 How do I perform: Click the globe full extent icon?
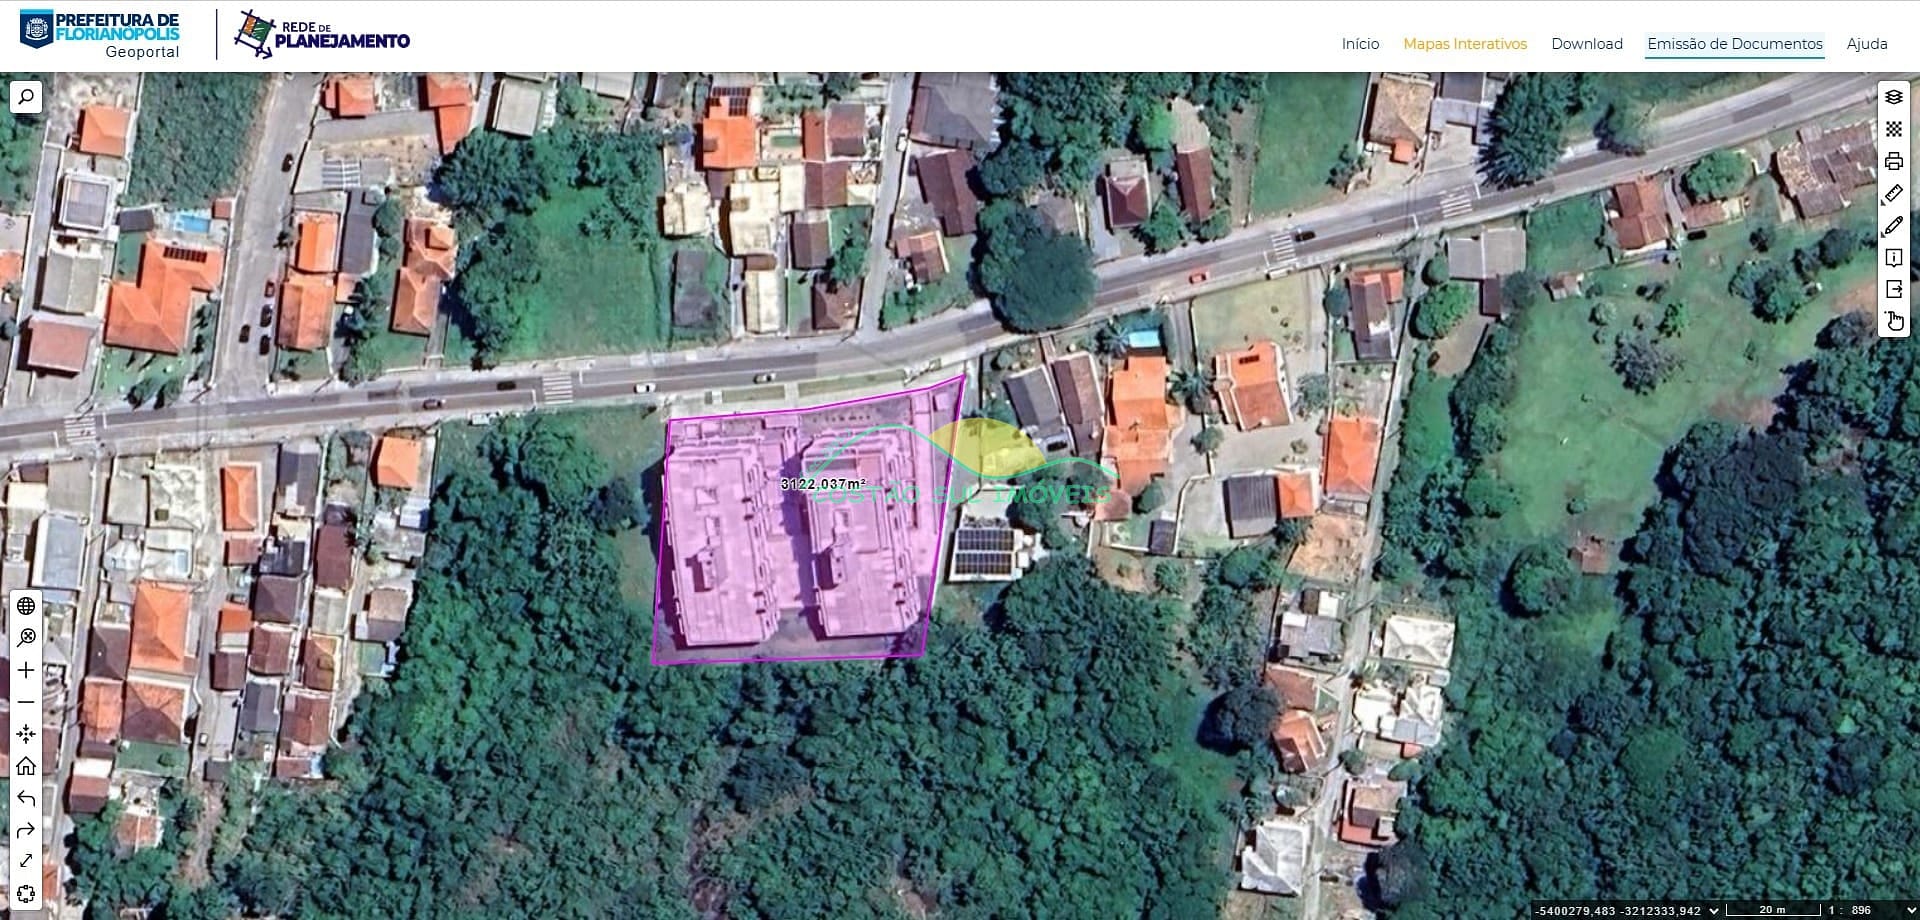[27, 605]
